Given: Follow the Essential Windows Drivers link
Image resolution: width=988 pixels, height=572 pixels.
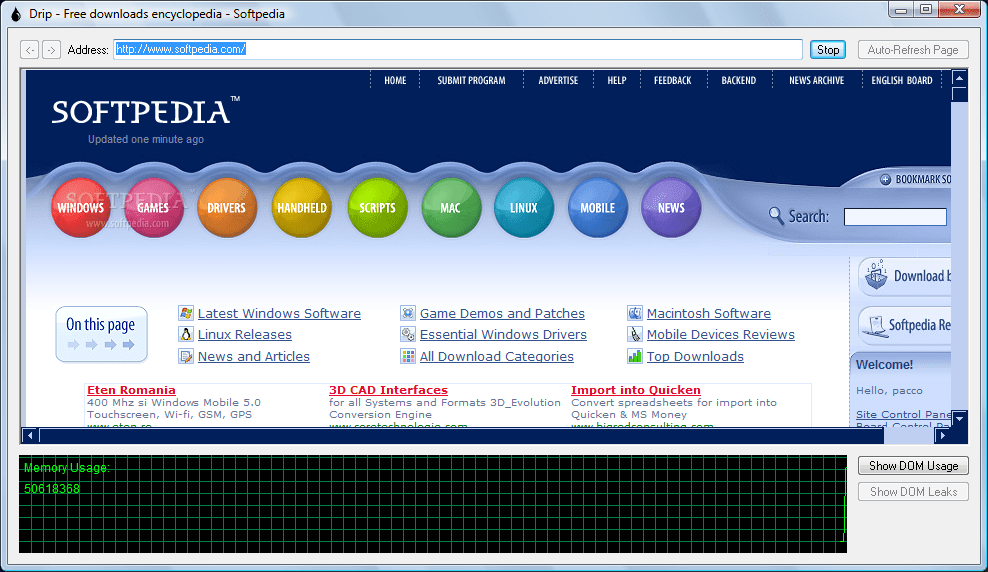Looking at the screenshot, I should coord(503,335).
